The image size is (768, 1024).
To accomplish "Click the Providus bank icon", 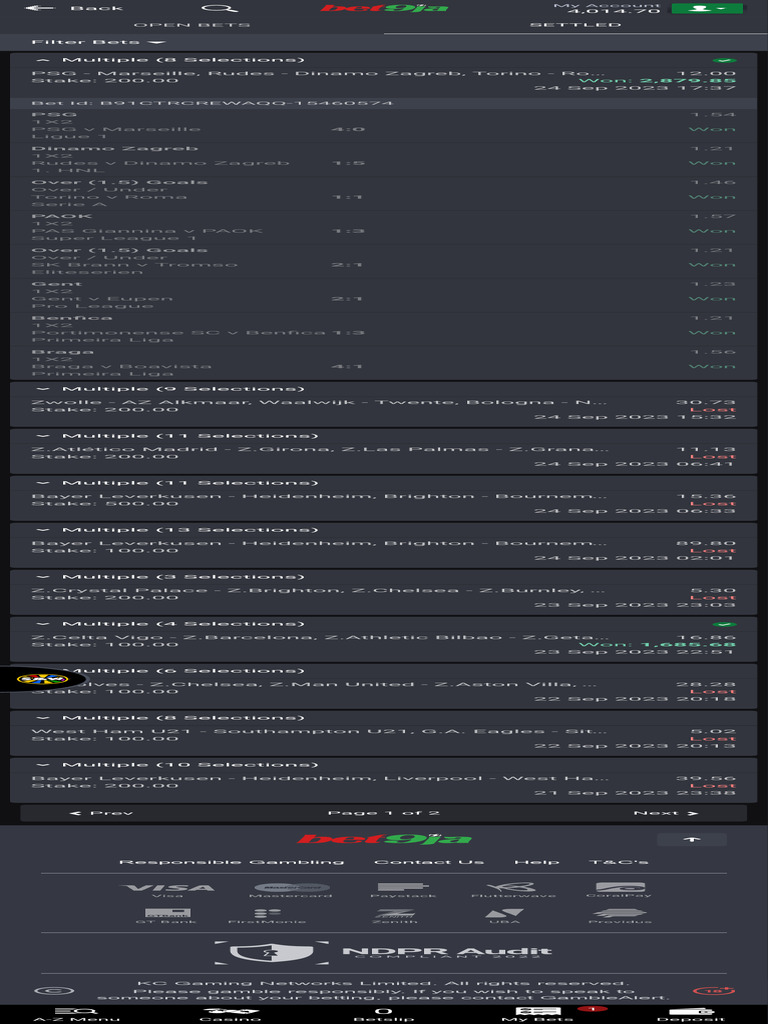I will (620, 916).
